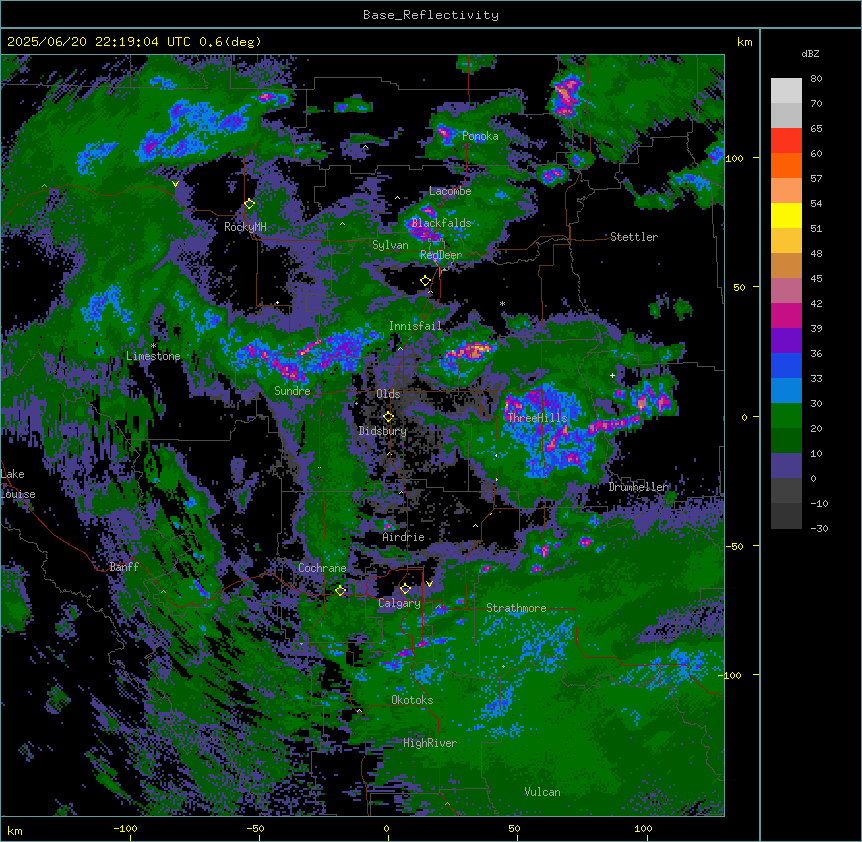The width and height of the screenshot is (862, 842).
Task: Click the Strathmore city label
Action: point(516,608)
